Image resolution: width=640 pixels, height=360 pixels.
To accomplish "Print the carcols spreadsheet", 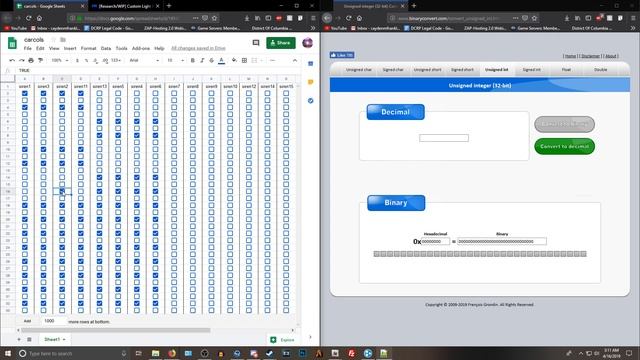I will (x=31, y=60).
